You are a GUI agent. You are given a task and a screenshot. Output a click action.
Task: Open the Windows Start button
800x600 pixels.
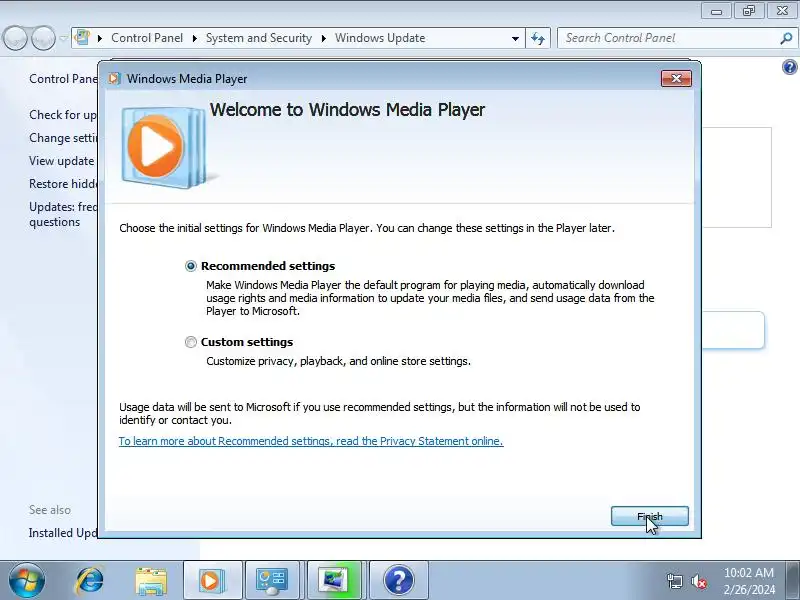[x=27, y=580]
